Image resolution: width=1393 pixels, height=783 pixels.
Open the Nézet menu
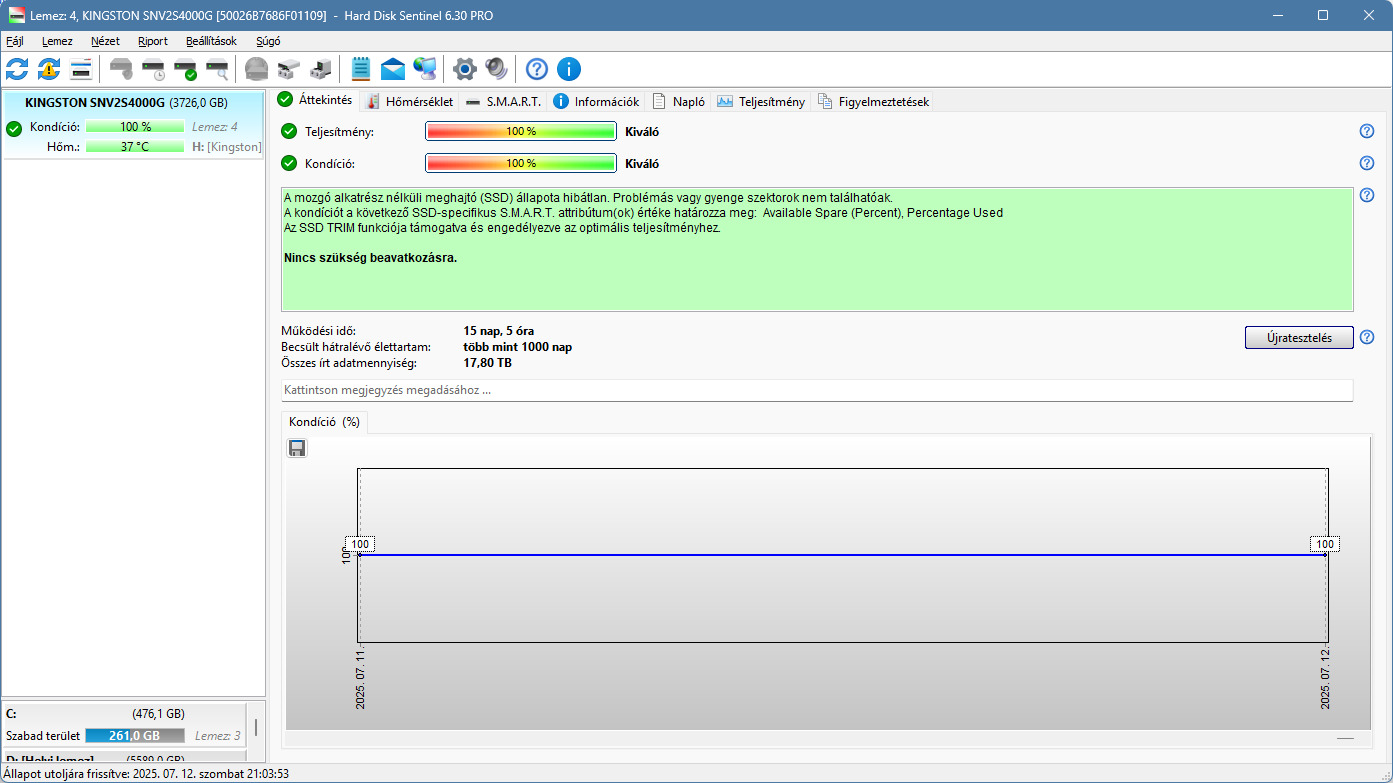point(105,41)
